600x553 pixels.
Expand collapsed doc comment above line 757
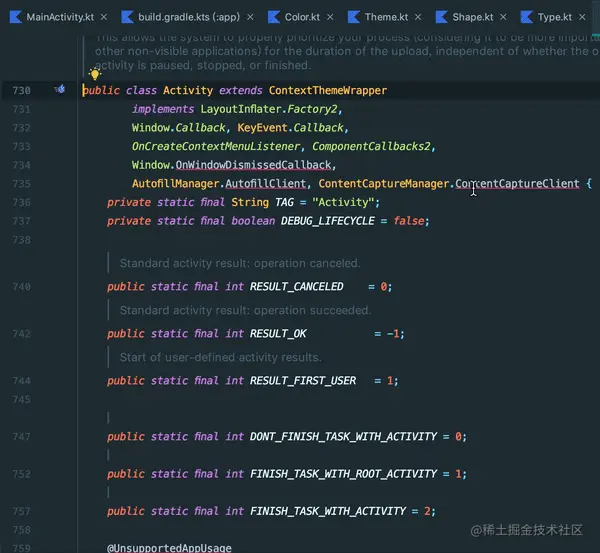[108, 493]
